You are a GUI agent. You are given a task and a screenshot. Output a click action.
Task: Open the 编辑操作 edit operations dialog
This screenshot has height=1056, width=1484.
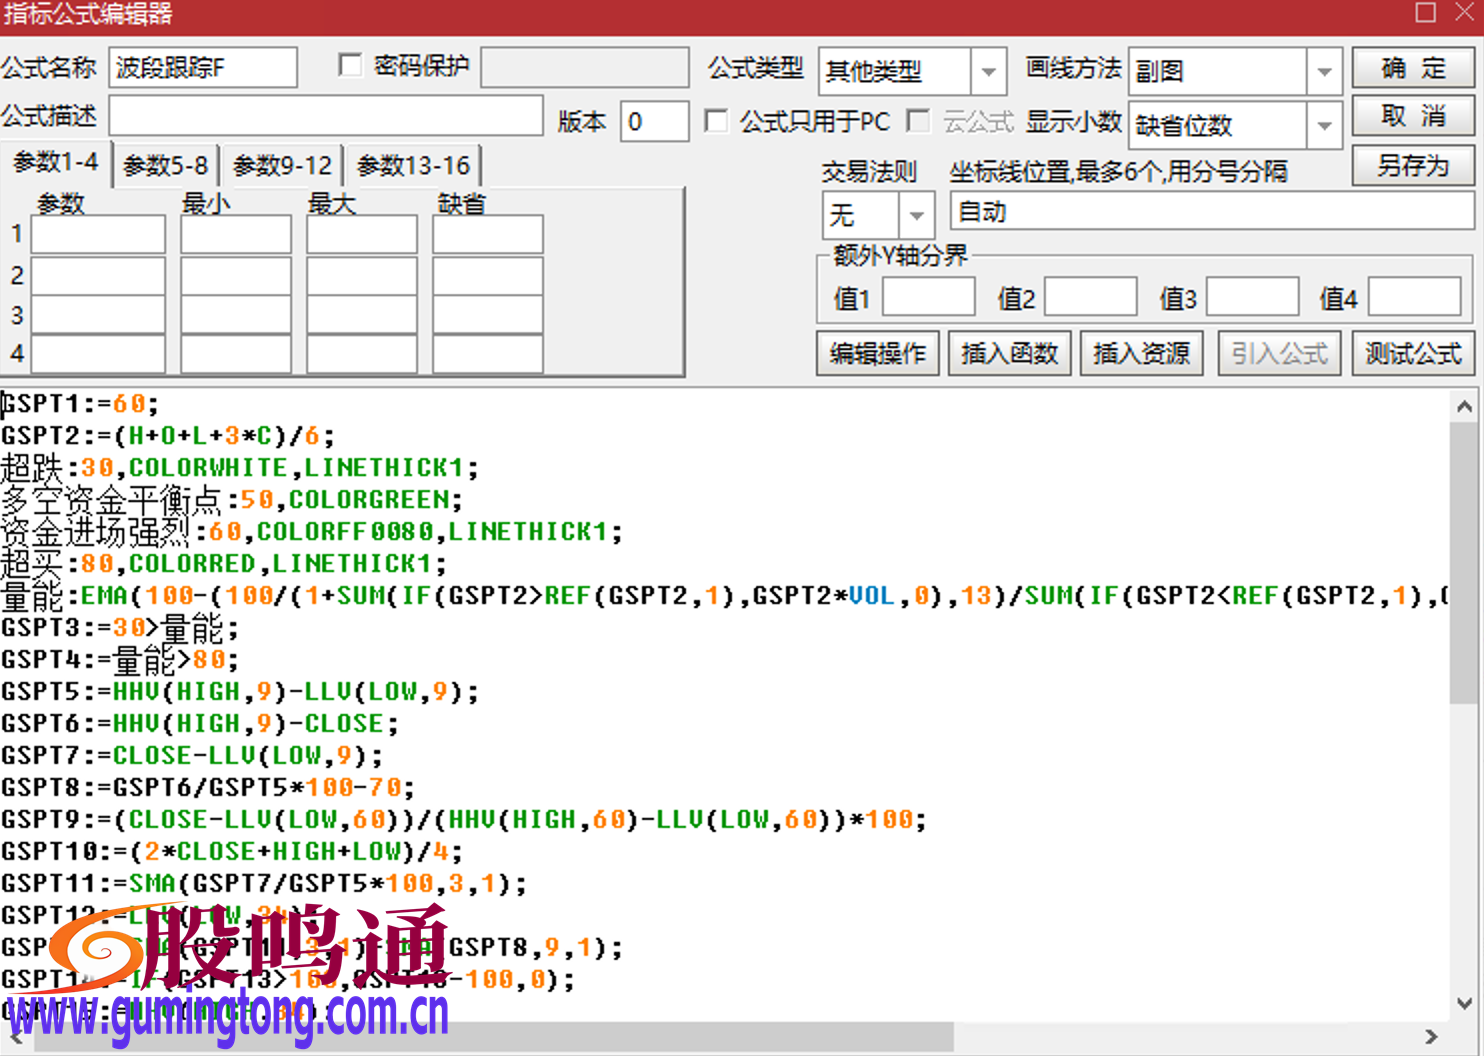click(x=877, y=353)
